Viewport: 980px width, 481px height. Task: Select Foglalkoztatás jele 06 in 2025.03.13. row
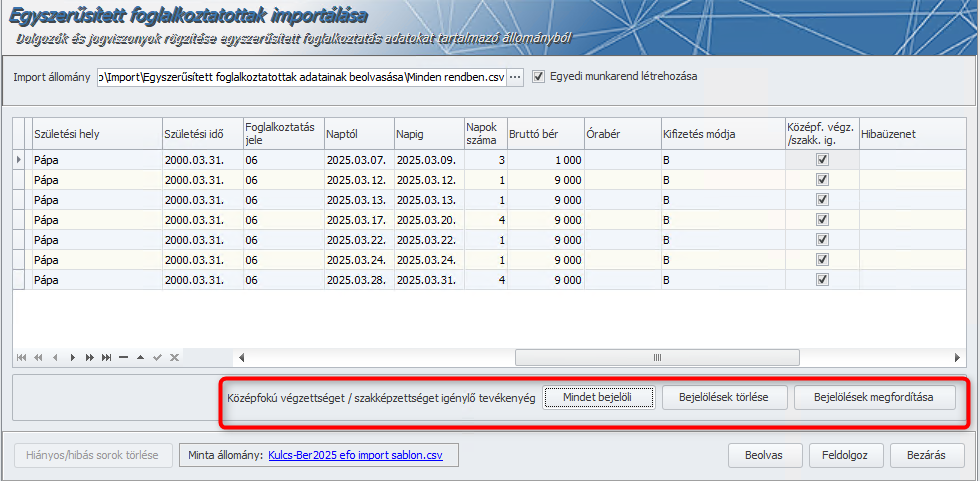[283, 200]
